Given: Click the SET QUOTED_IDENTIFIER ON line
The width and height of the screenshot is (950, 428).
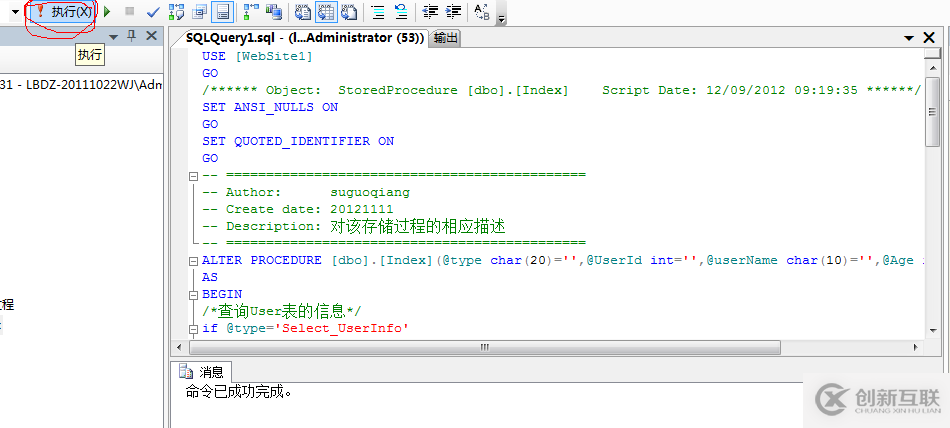Looking at the screenshot, I should [298, 141].
